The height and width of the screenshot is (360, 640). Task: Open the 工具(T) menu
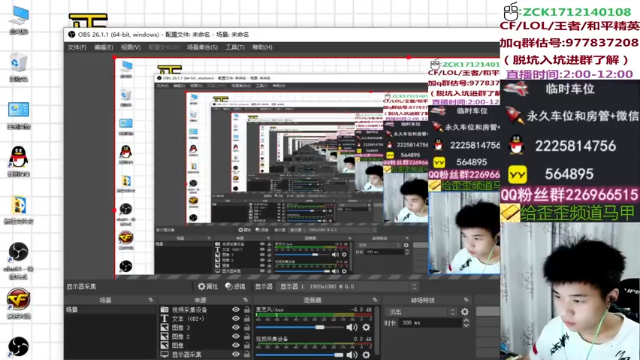(235, 47)
